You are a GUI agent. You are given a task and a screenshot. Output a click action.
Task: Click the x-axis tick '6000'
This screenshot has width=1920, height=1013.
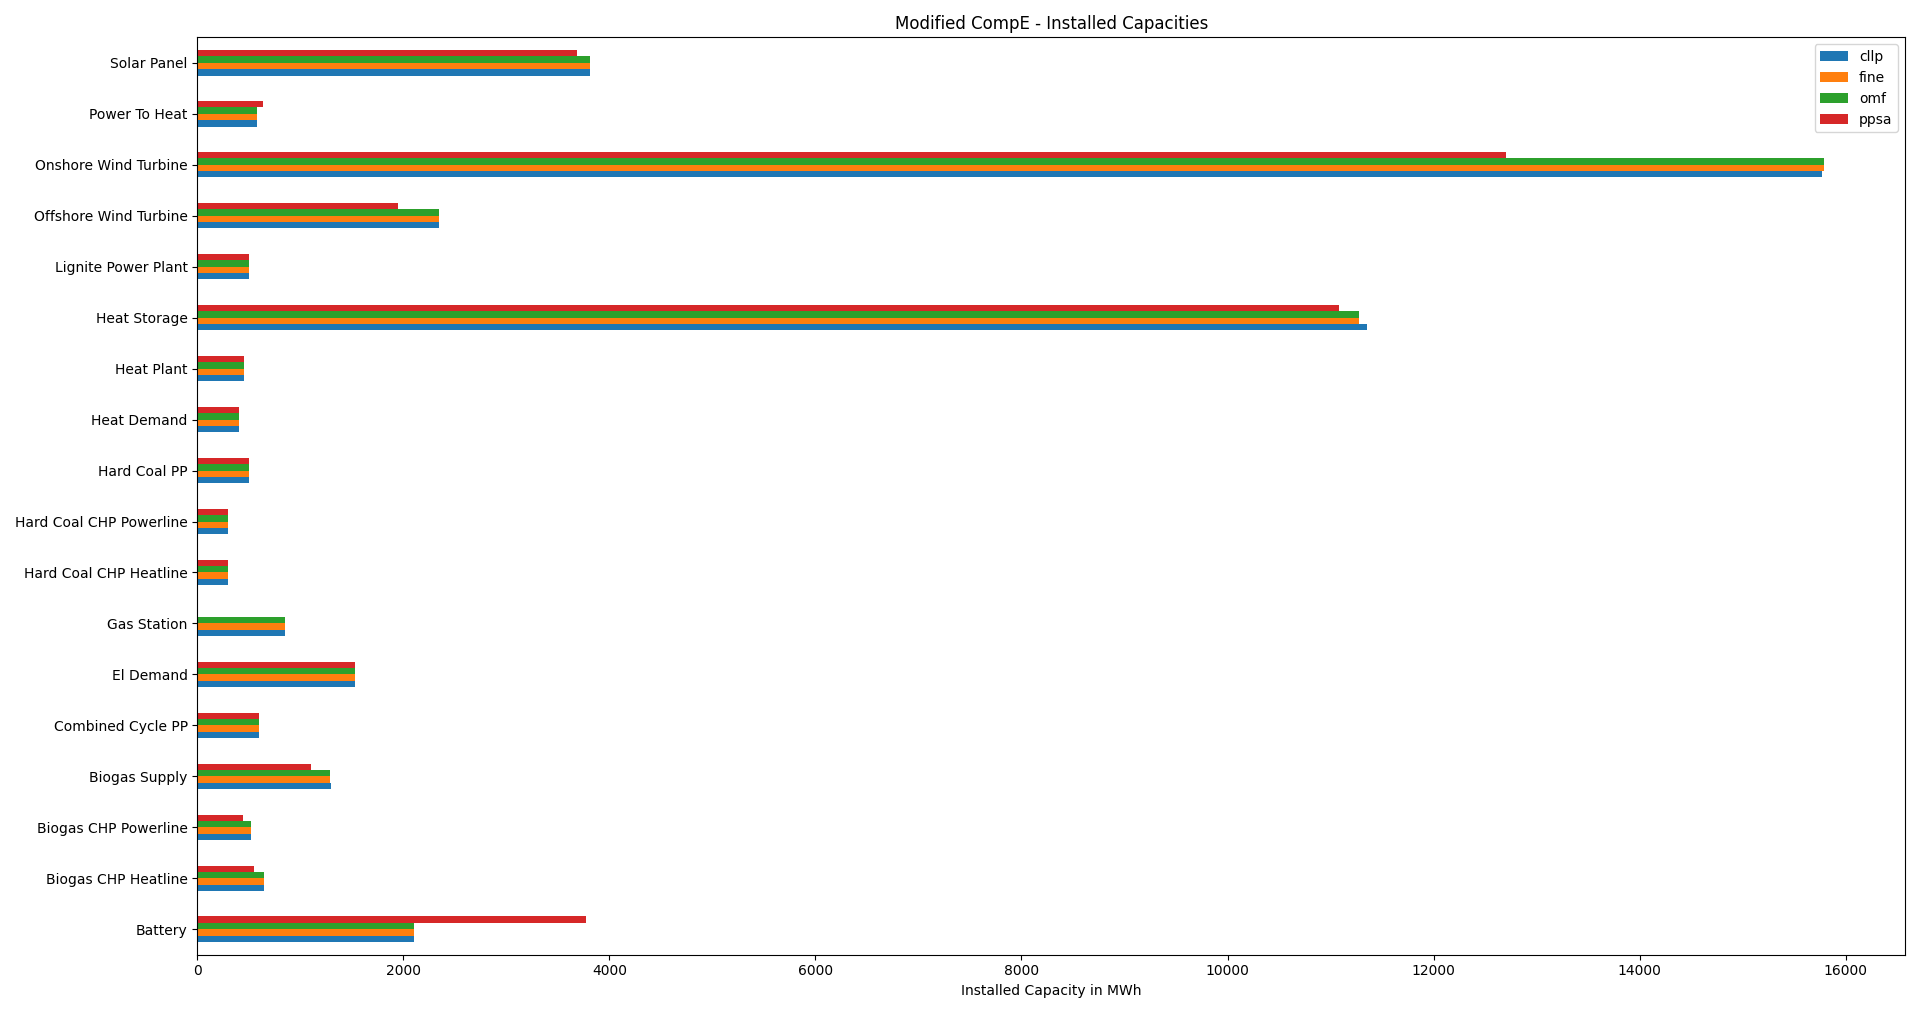point(815,970)
